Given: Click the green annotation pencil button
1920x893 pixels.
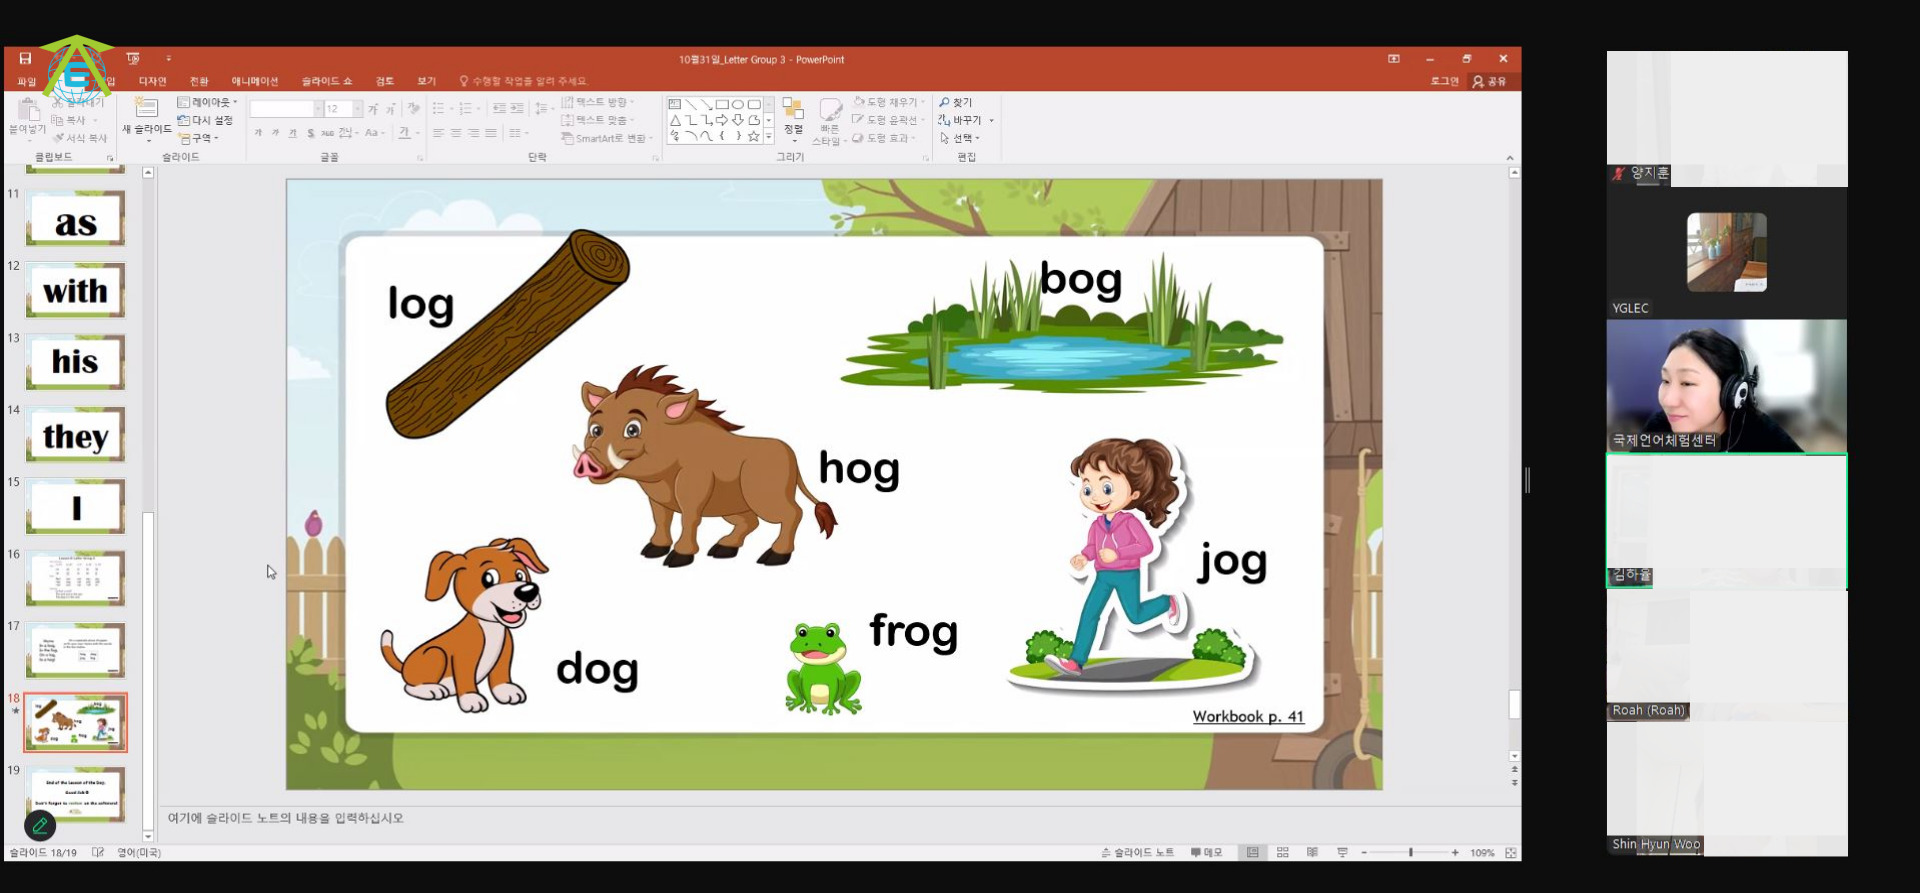Looking at the screenshot, I should [x=40, y=826].
